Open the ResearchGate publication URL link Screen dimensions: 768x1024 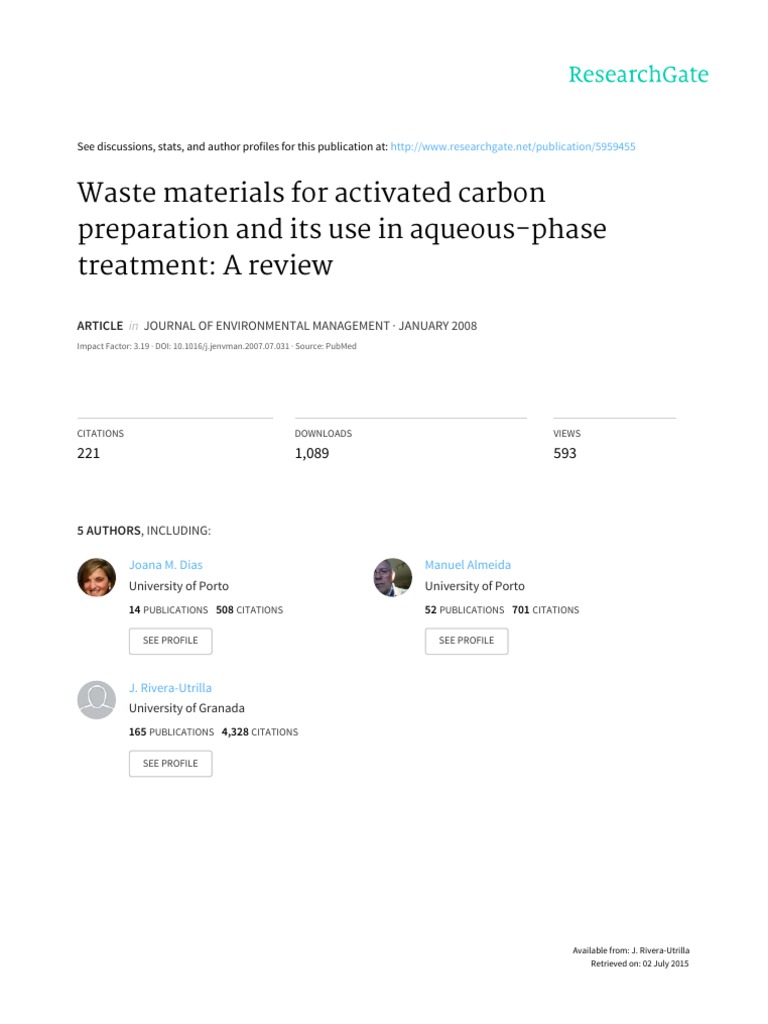[513, 147]
